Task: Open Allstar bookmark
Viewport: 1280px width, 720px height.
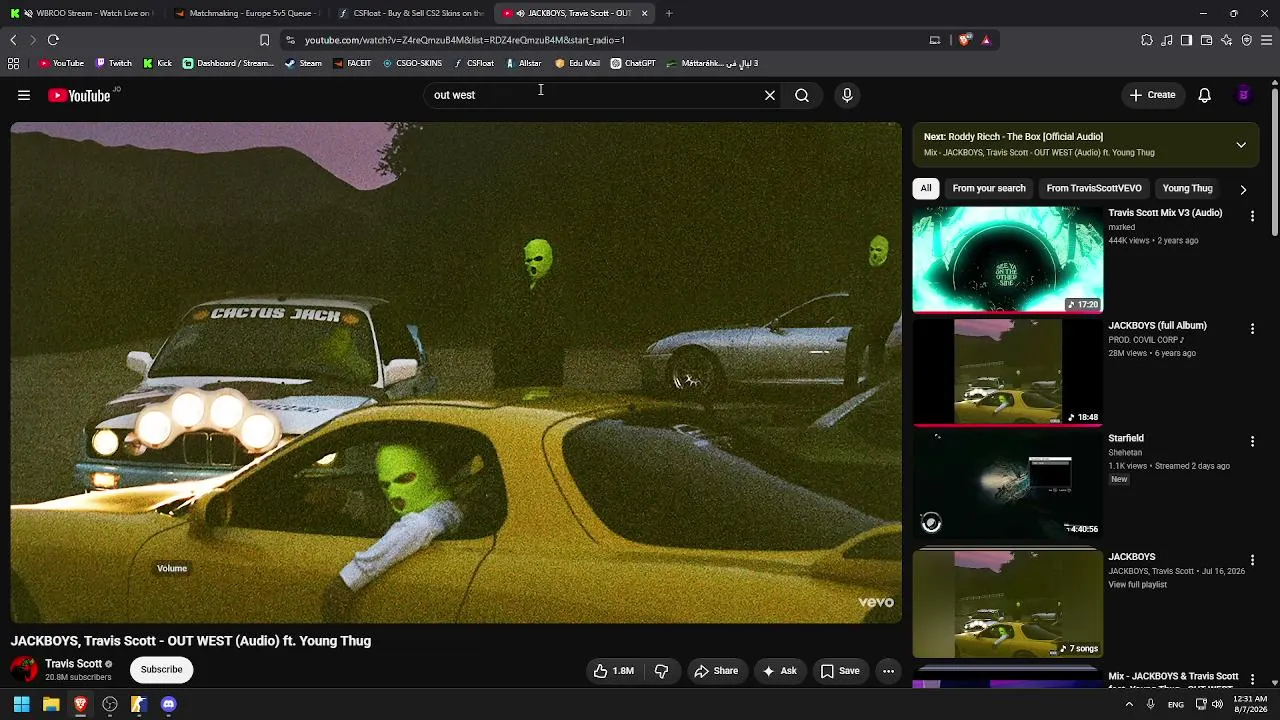Action: coord(523,63)
